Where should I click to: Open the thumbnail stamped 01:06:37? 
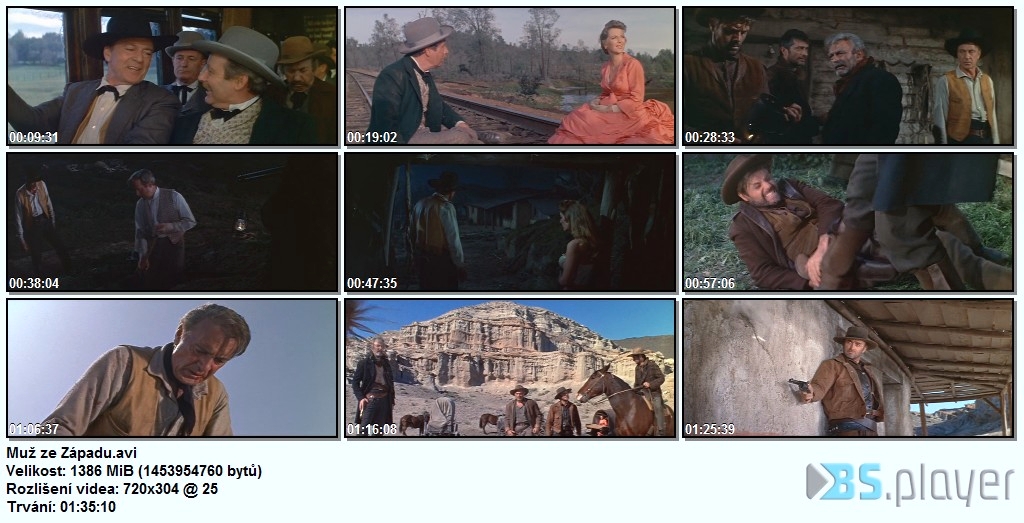pyautogui.click(x=172, y=368)
